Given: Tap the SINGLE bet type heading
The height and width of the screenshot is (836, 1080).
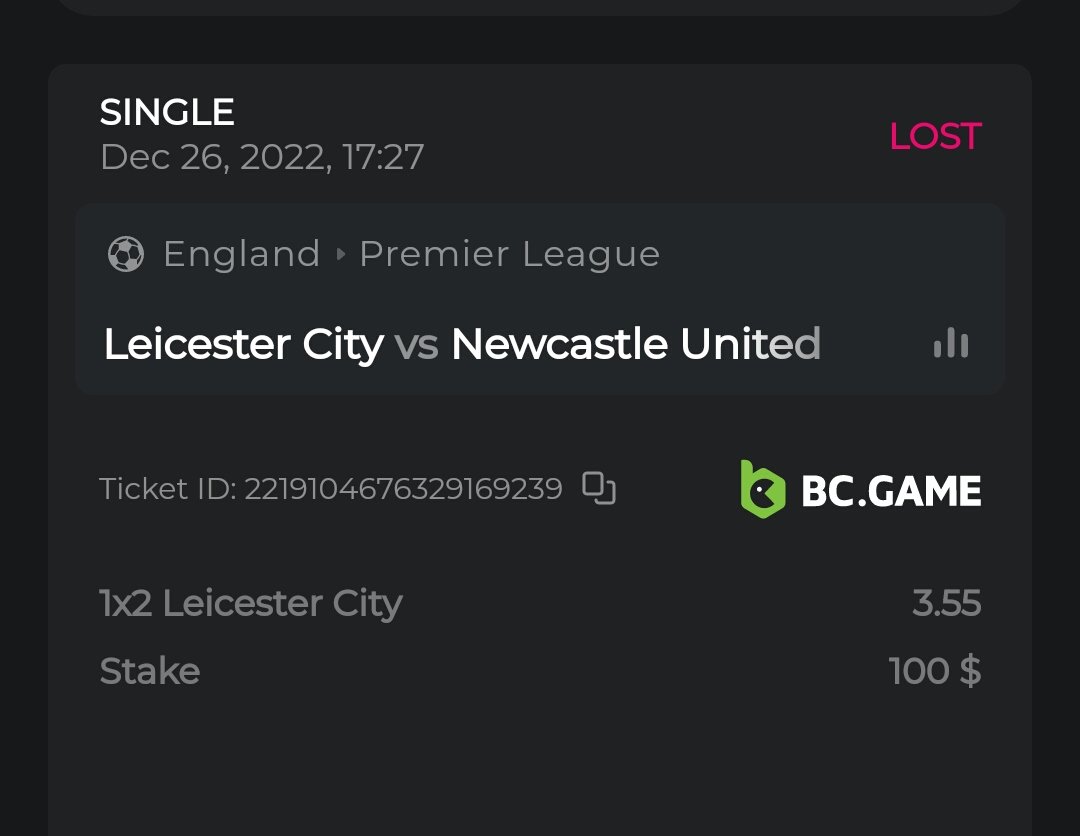Looking at the screenshot, I should tap(167, 112).
